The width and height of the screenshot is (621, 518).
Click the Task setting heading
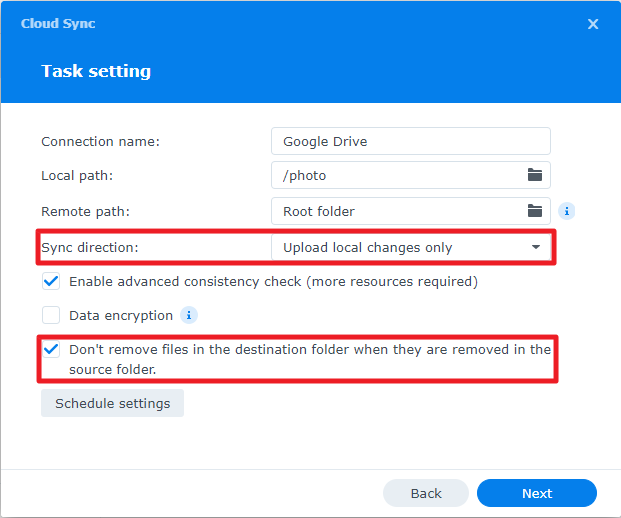pos(96,72)
